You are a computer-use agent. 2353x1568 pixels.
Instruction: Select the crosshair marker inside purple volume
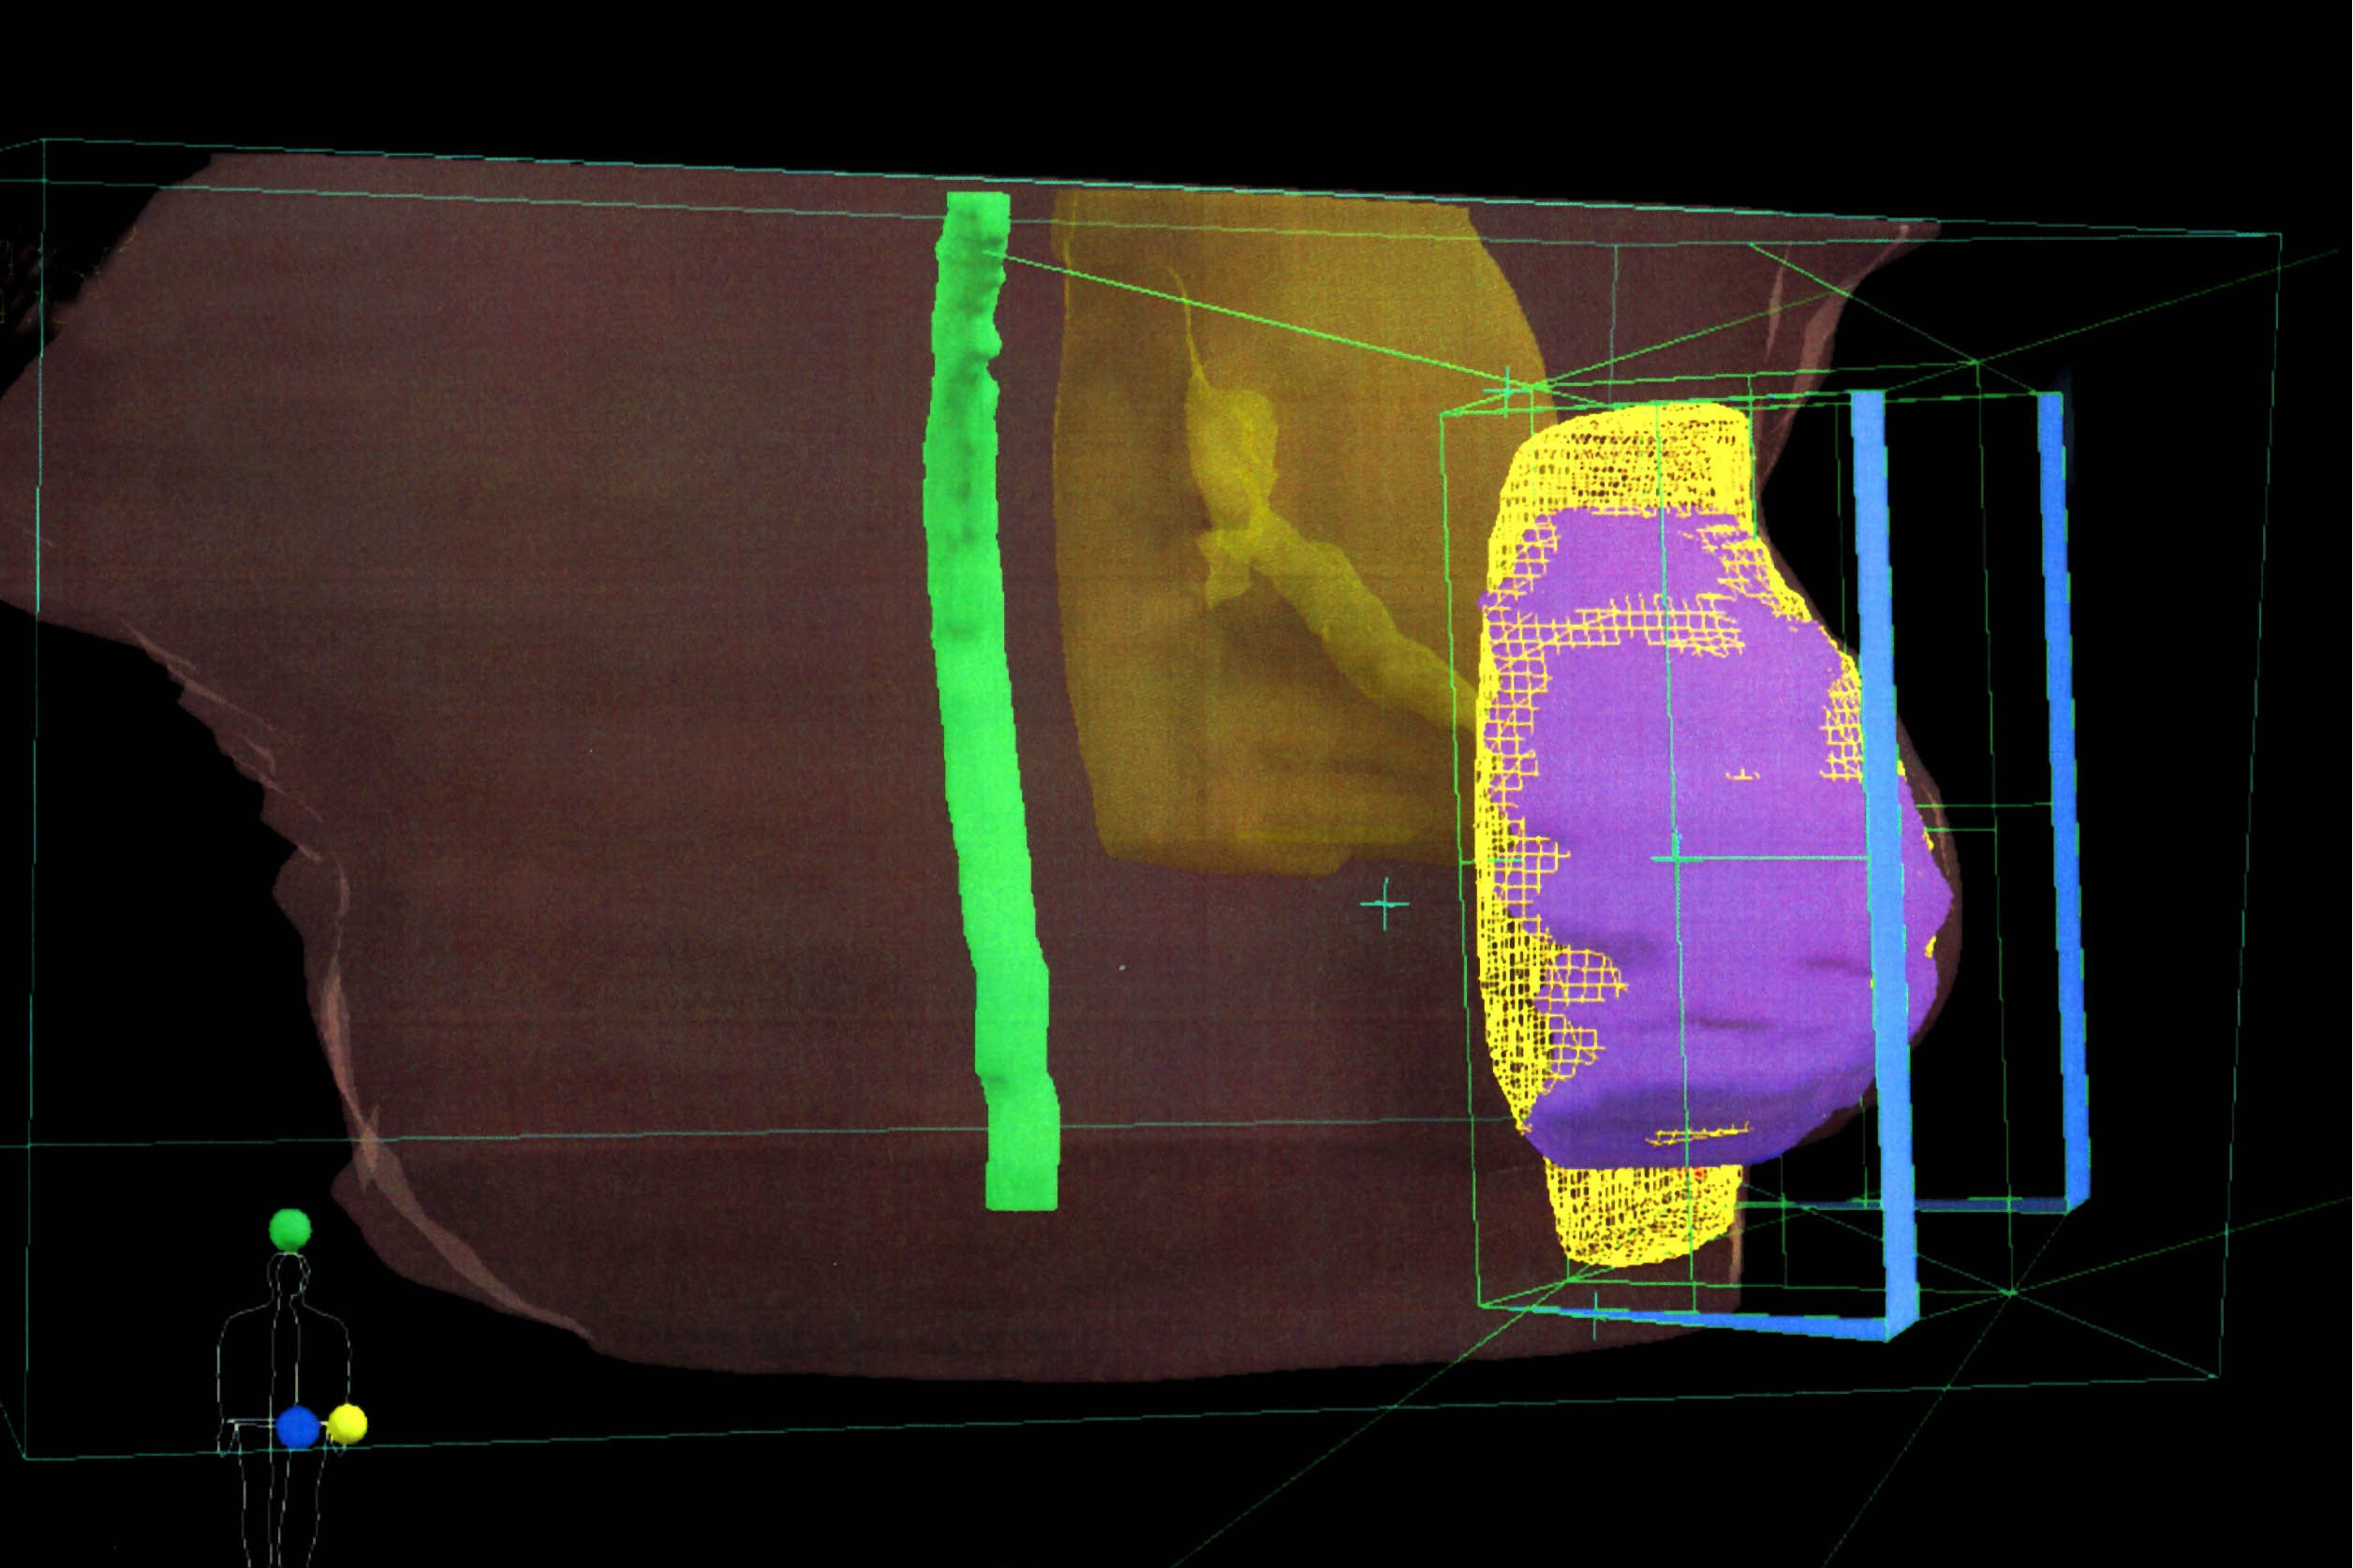[1677, 858]
